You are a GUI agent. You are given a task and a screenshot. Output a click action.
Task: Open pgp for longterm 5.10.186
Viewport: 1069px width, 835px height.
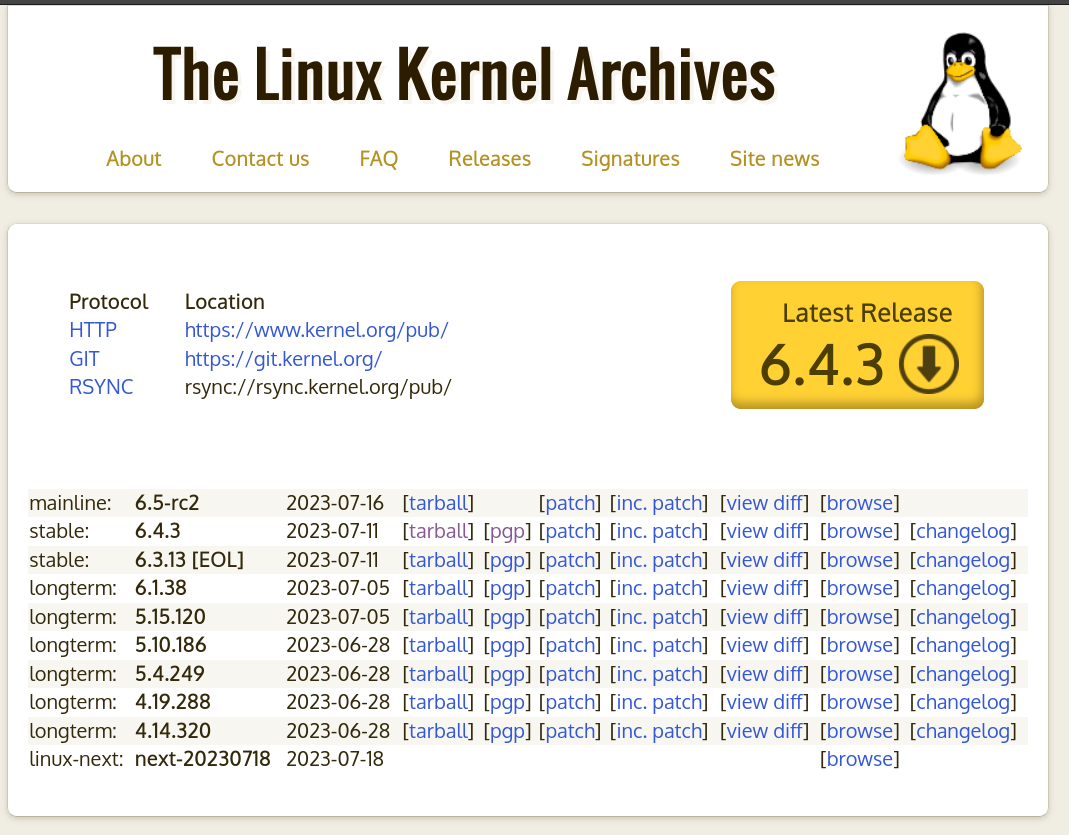pos(507,645)
